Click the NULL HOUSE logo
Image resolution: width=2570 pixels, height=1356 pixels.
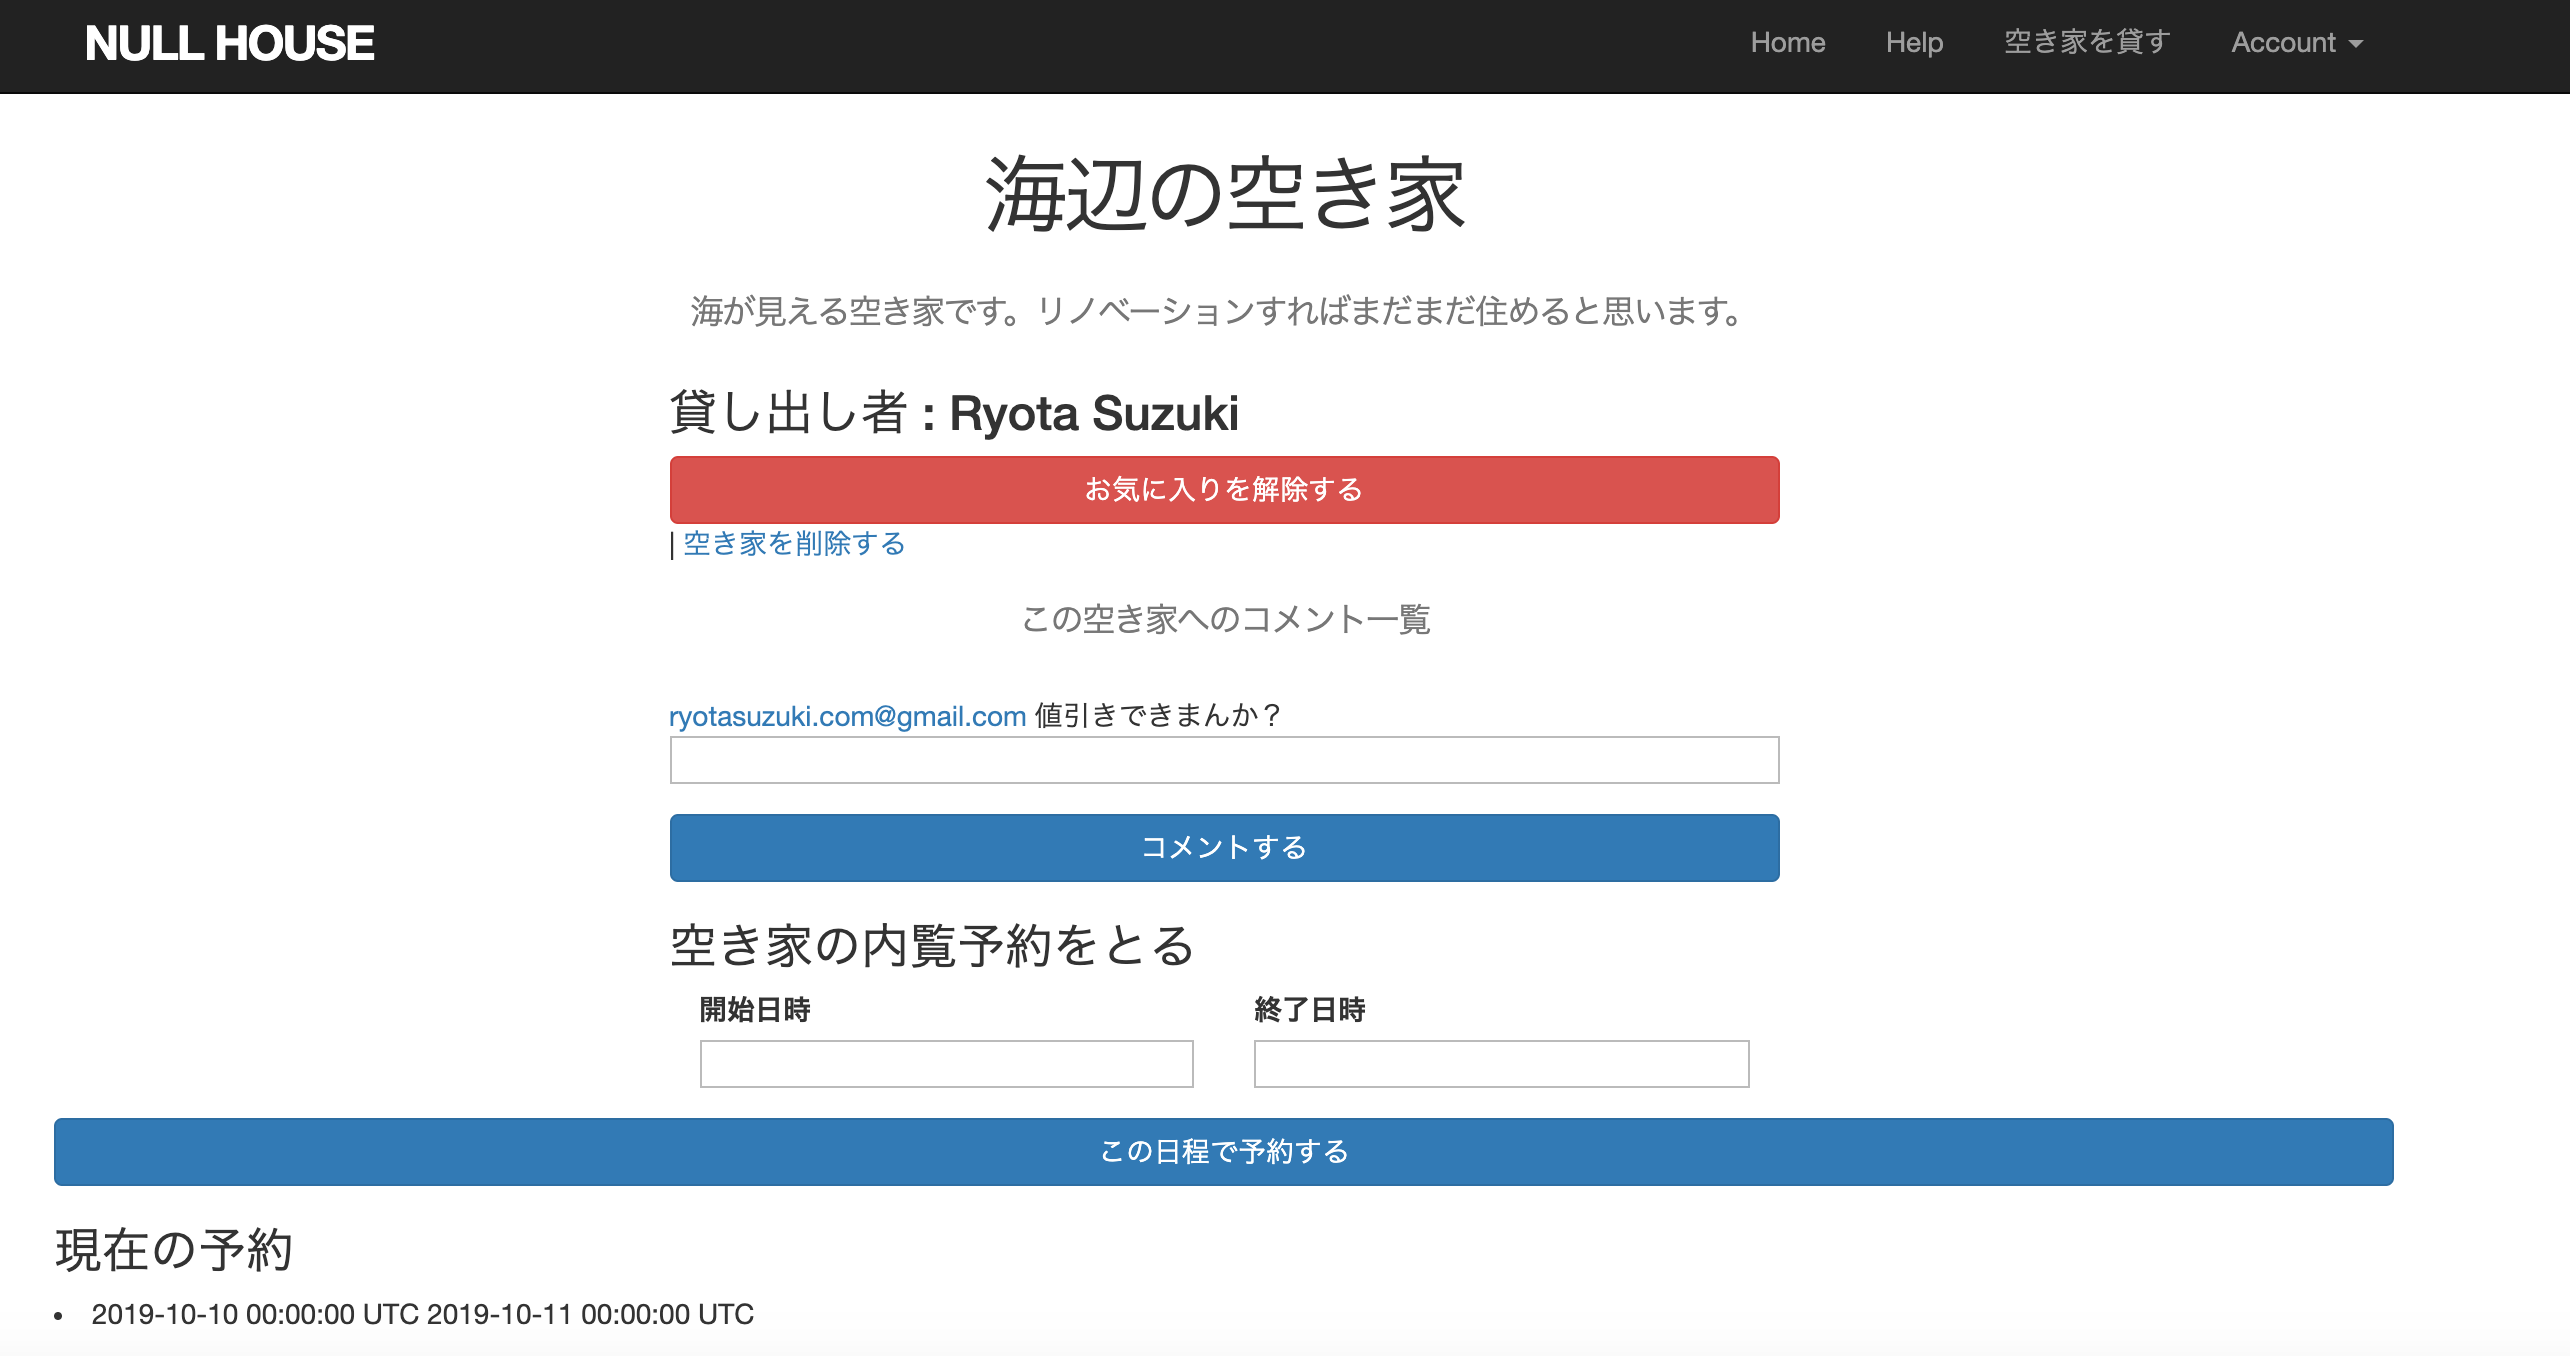pos(230,43)
